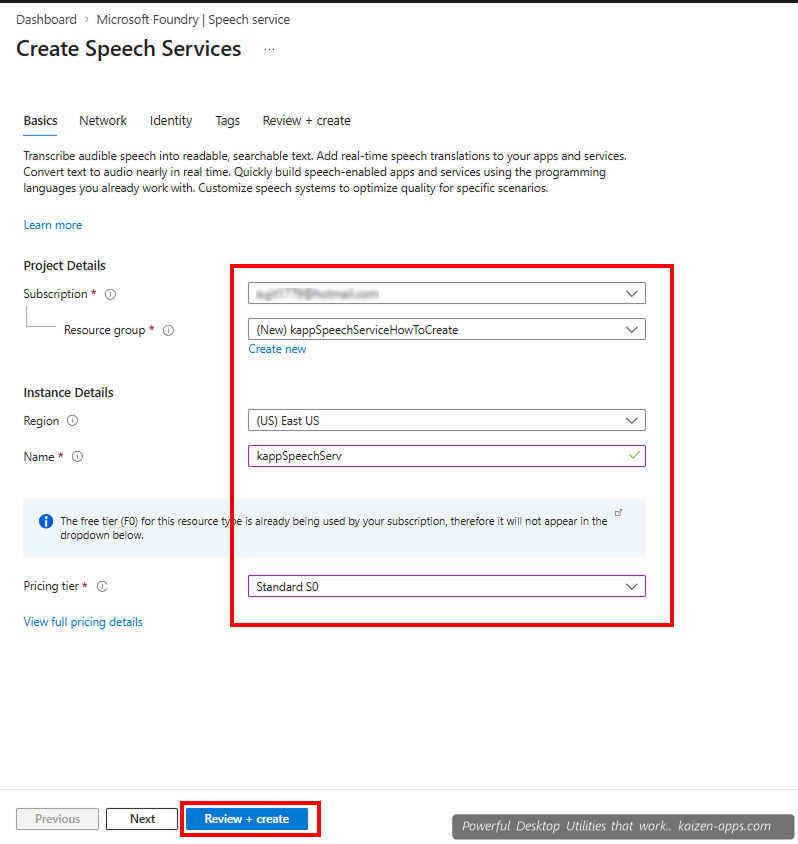Switch to the Network tab
The image size is (798, 844).
coord(103,120)
